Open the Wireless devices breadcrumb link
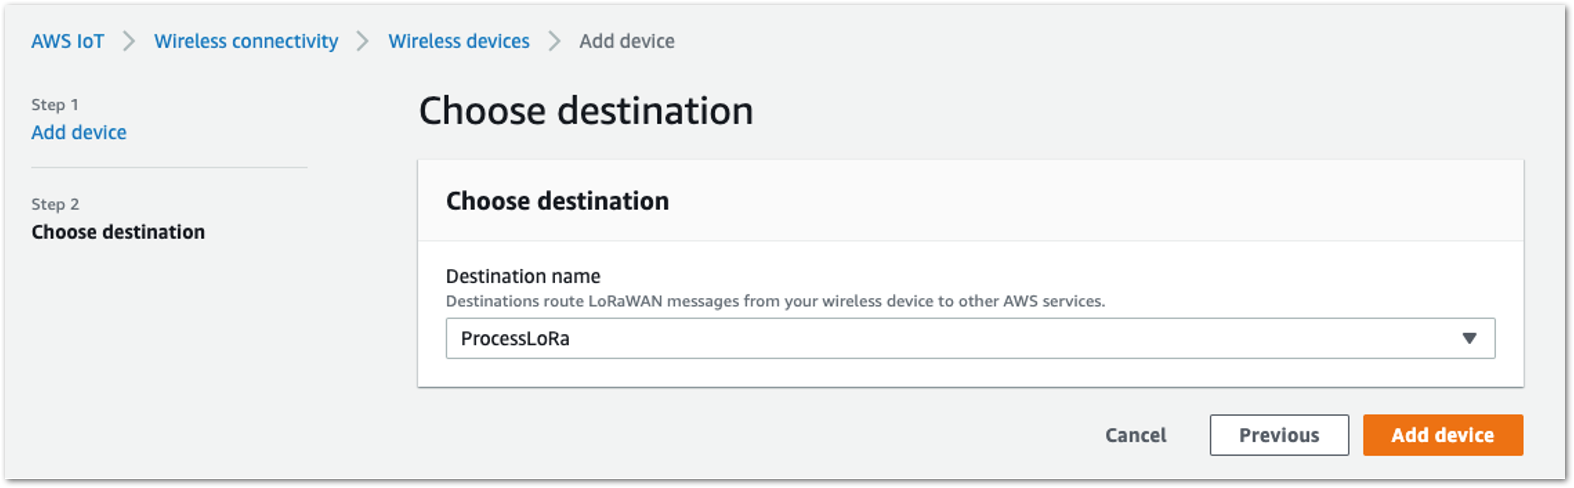Screen dimensions: 1574x488 tap(459, 41)
